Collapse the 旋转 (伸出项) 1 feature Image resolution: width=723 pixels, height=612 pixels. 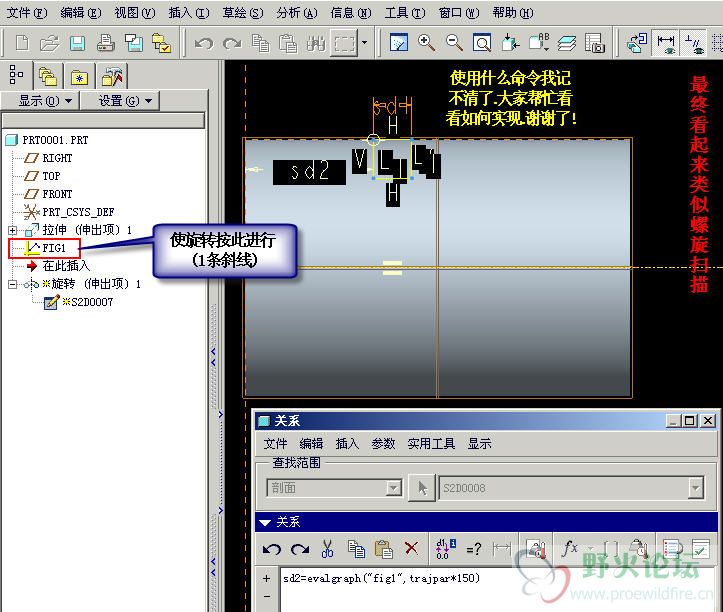pyautogui.click(x=12, y=284)
